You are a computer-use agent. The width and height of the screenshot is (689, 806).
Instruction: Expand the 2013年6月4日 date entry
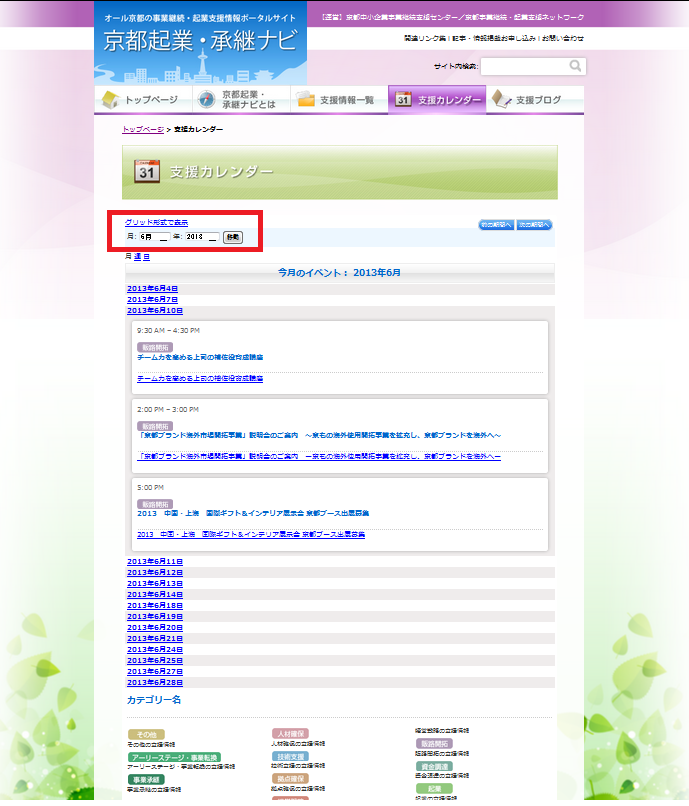click(x=152, y=288)
